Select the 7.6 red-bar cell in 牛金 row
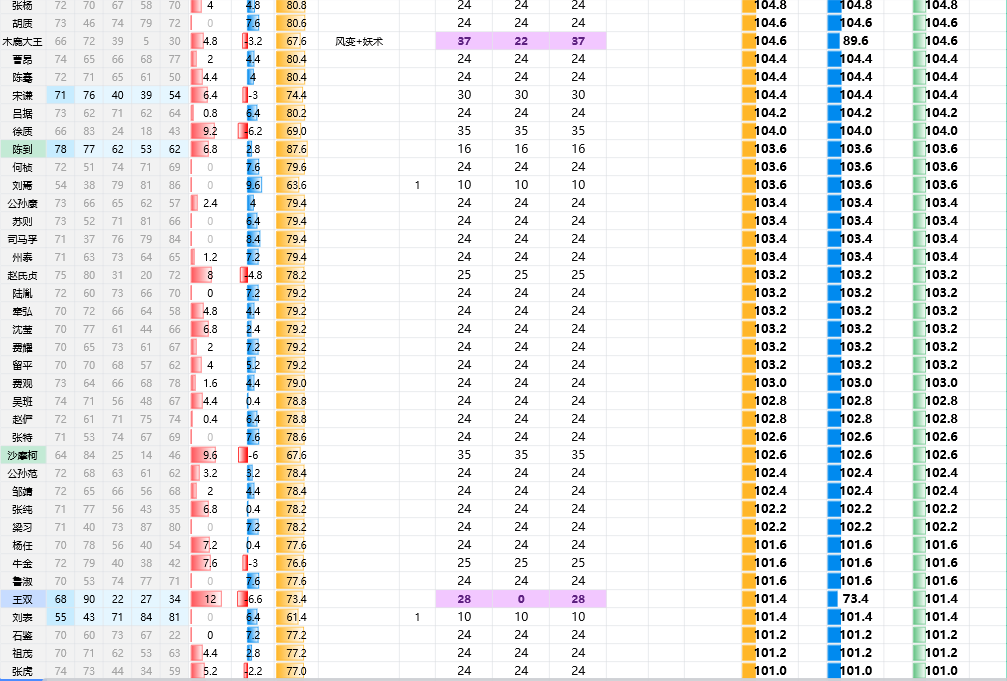Viewport: 1007px width, 681px height. click(211, 563)
